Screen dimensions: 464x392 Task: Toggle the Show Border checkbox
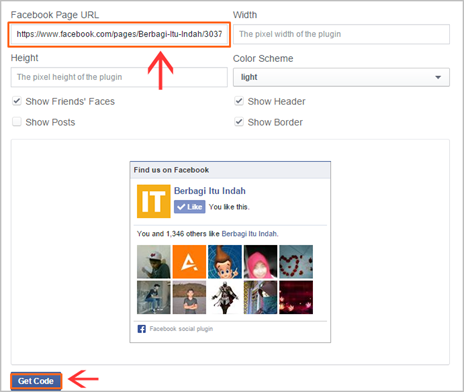(x=239, y=122)
